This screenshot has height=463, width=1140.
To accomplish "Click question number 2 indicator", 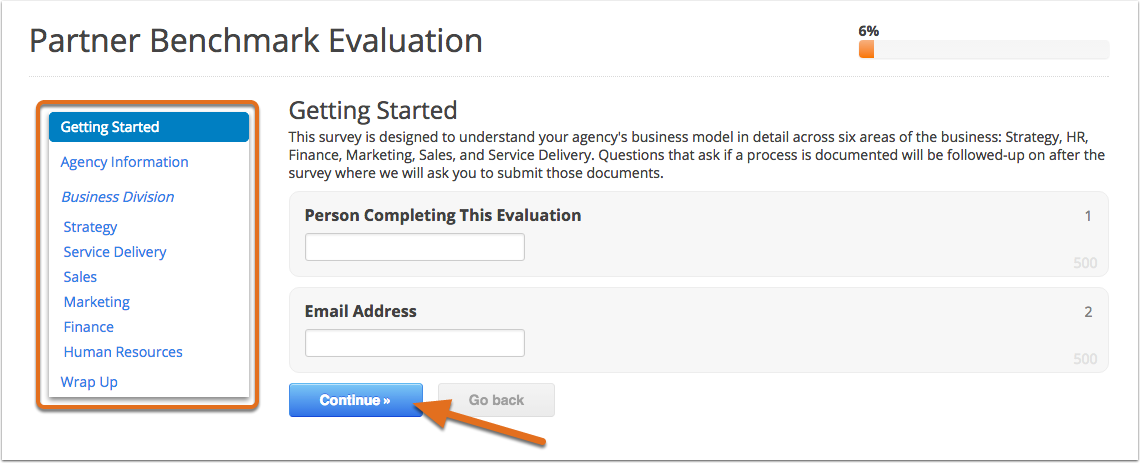I will point(1088,312).
